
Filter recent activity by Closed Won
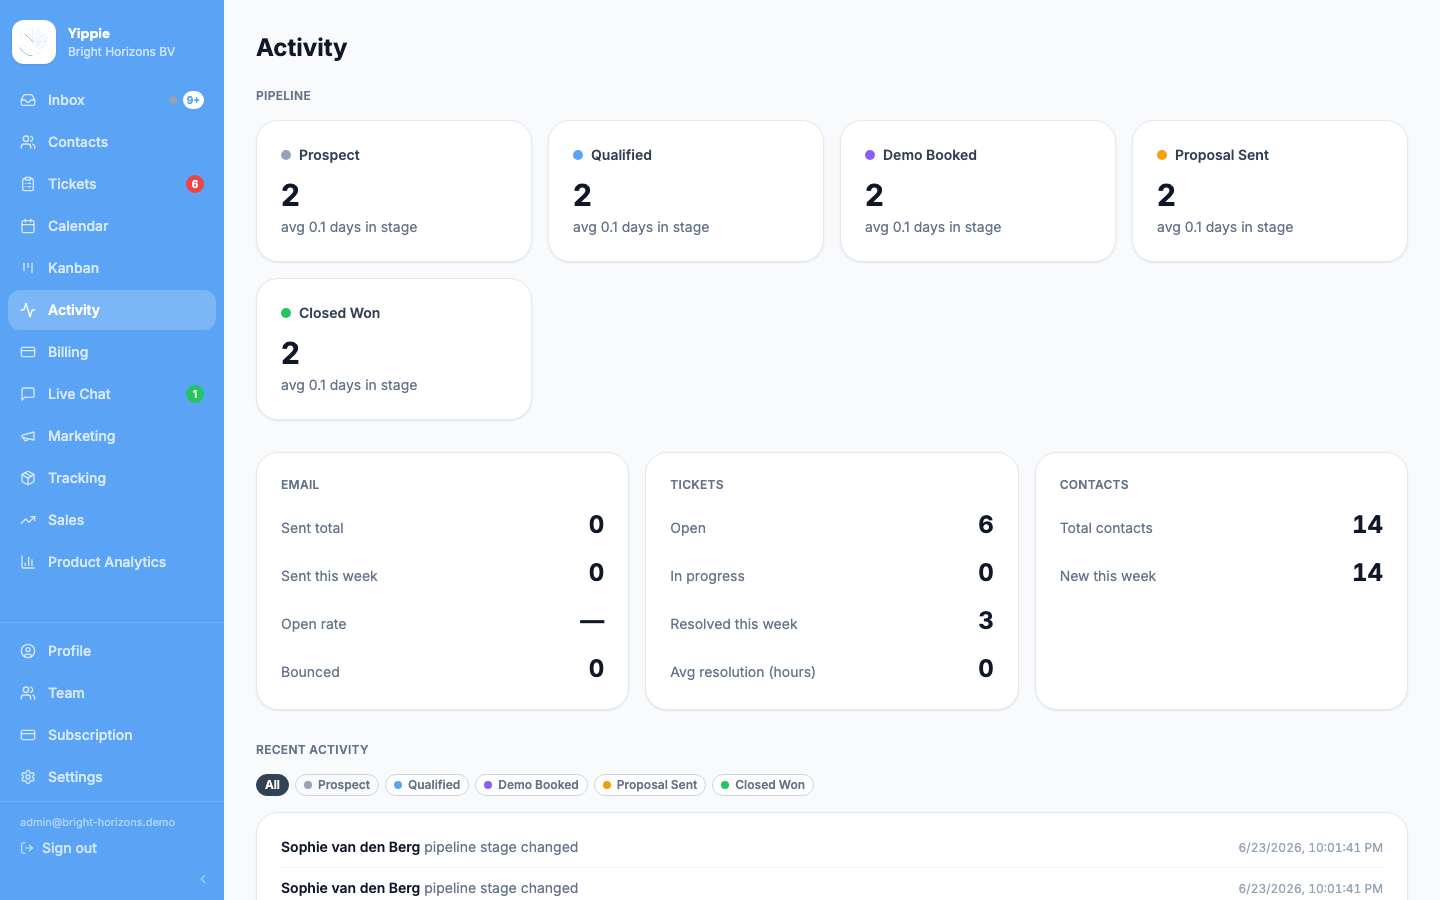(x=763, y=785)
